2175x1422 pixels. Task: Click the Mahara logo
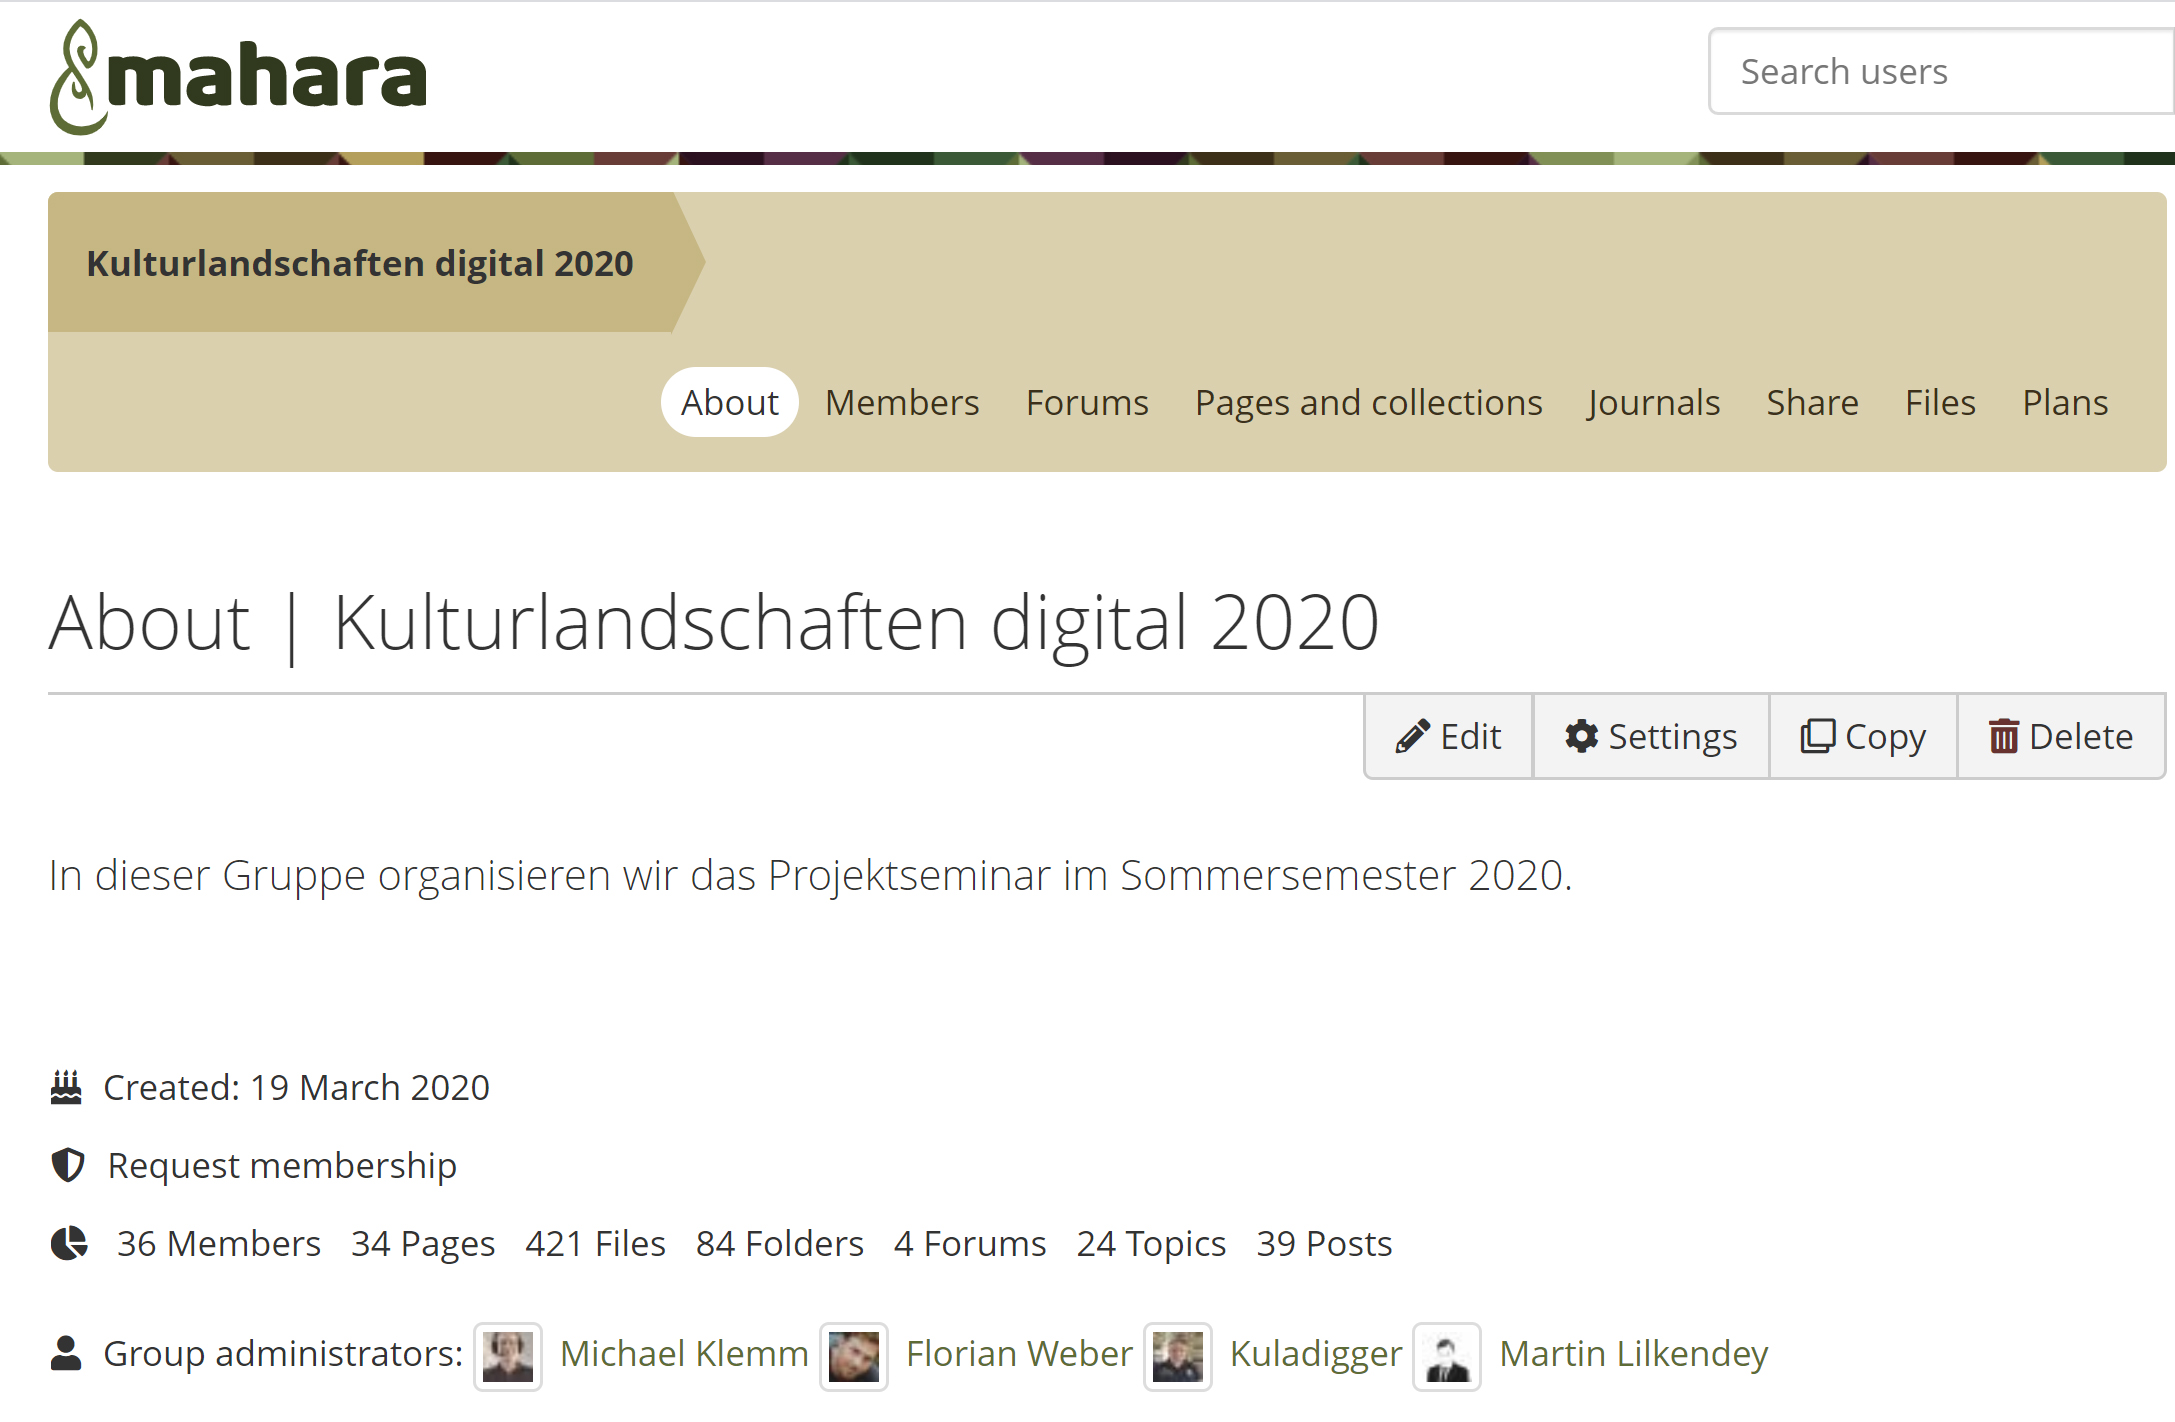[x=238, y=77]
